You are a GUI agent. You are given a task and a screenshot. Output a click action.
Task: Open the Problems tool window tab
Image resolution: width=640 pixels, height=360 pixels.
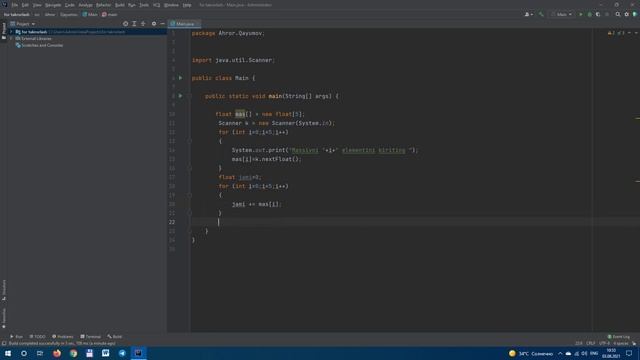(x=62, y=337)
